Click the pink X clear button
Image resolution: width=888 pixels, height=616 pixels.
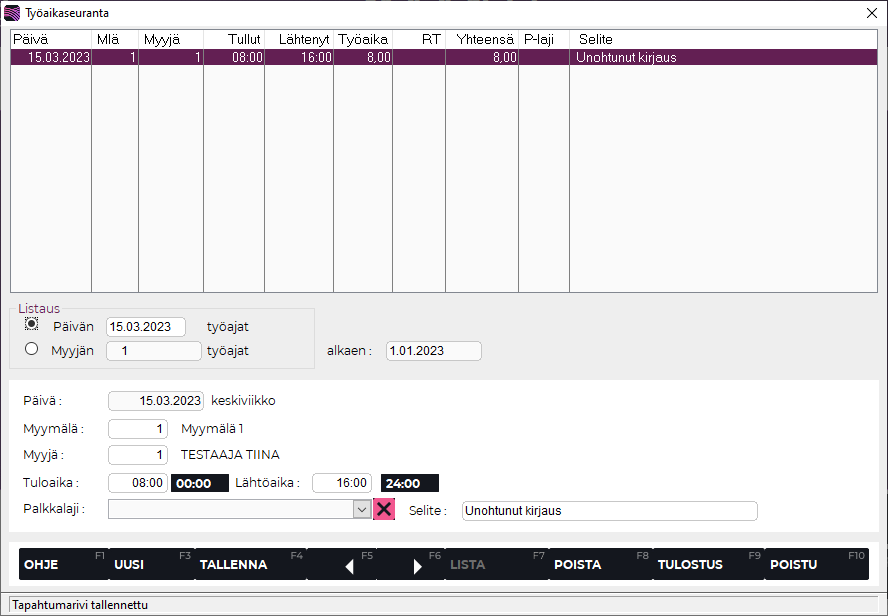(x=384, y=510)
